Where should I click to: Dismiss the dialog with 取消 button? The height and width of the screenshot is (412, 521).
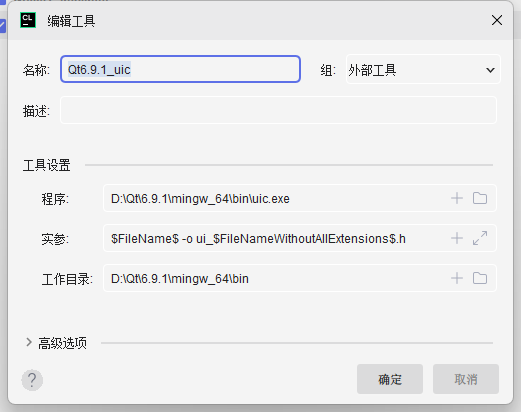pyautogui.click(x=466, y=379)
